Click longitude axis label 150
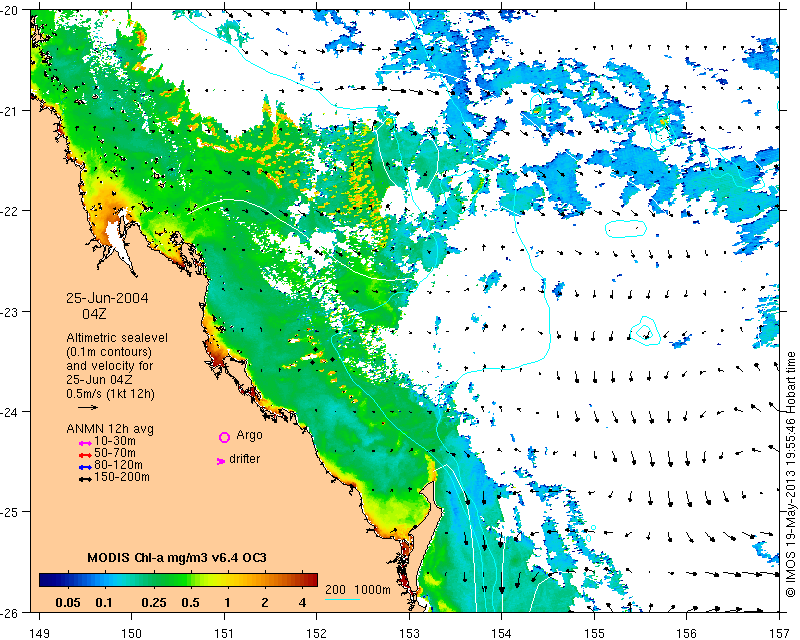 (x=132, y=633)
